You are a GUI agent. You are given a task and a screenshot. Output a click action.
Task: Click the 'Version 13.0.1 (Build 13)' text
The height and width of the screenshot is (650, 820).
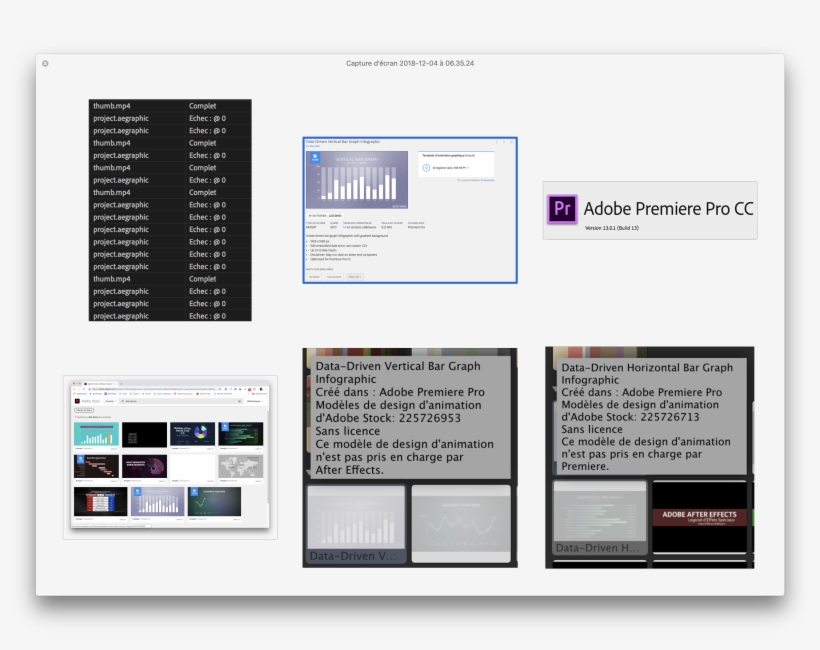click(x=611, y=228)
